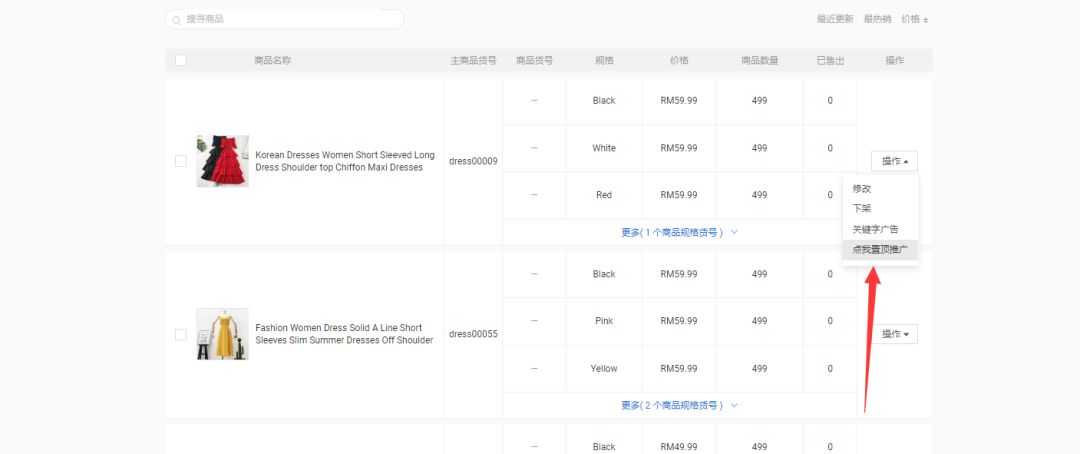Check the Fashion Women Dress product checkbox
Viewport: 1080px width, 454px height.
(181, 334)
